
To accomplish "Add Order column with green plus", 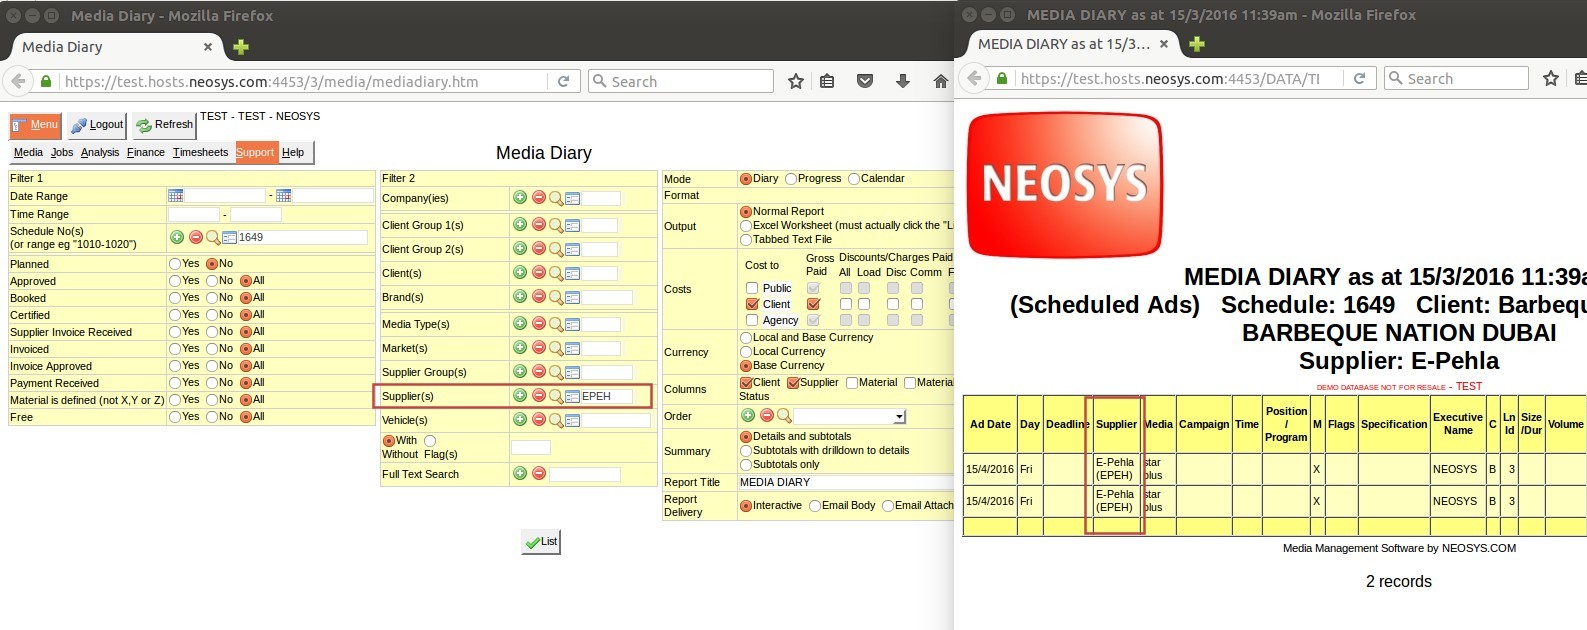I will [748, 415].
